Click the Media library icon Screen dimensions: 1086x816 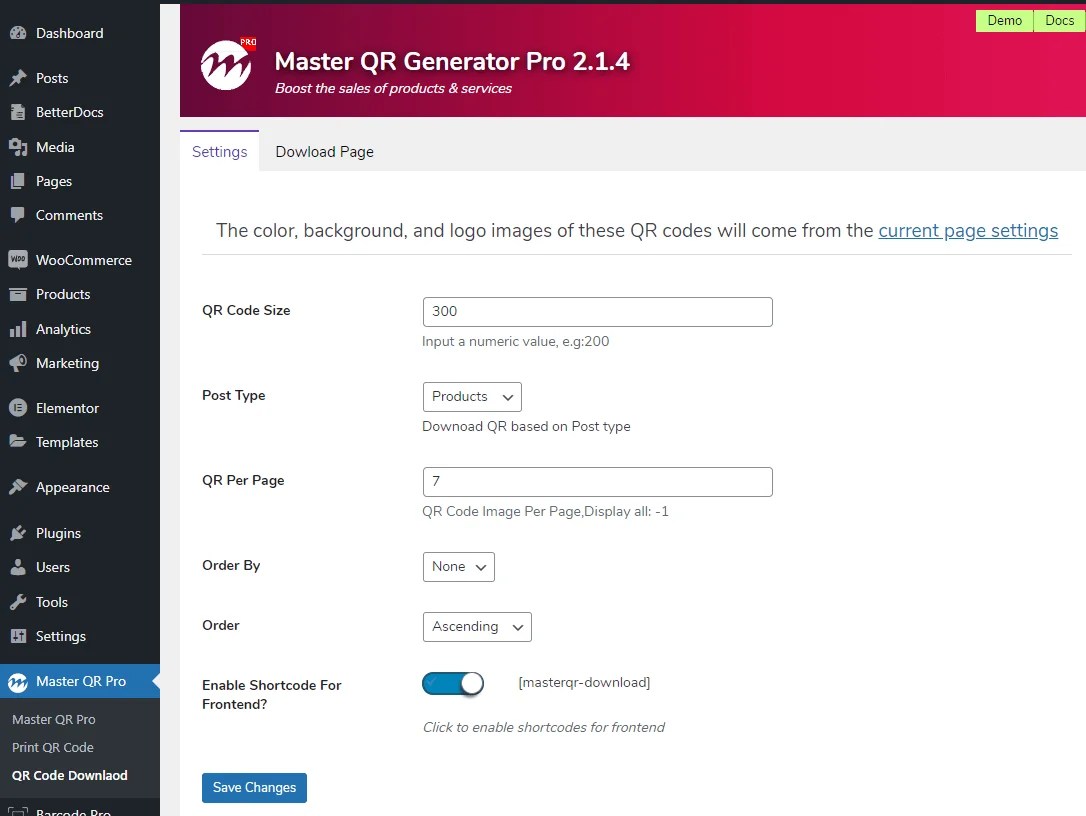(x=18, y=147)
